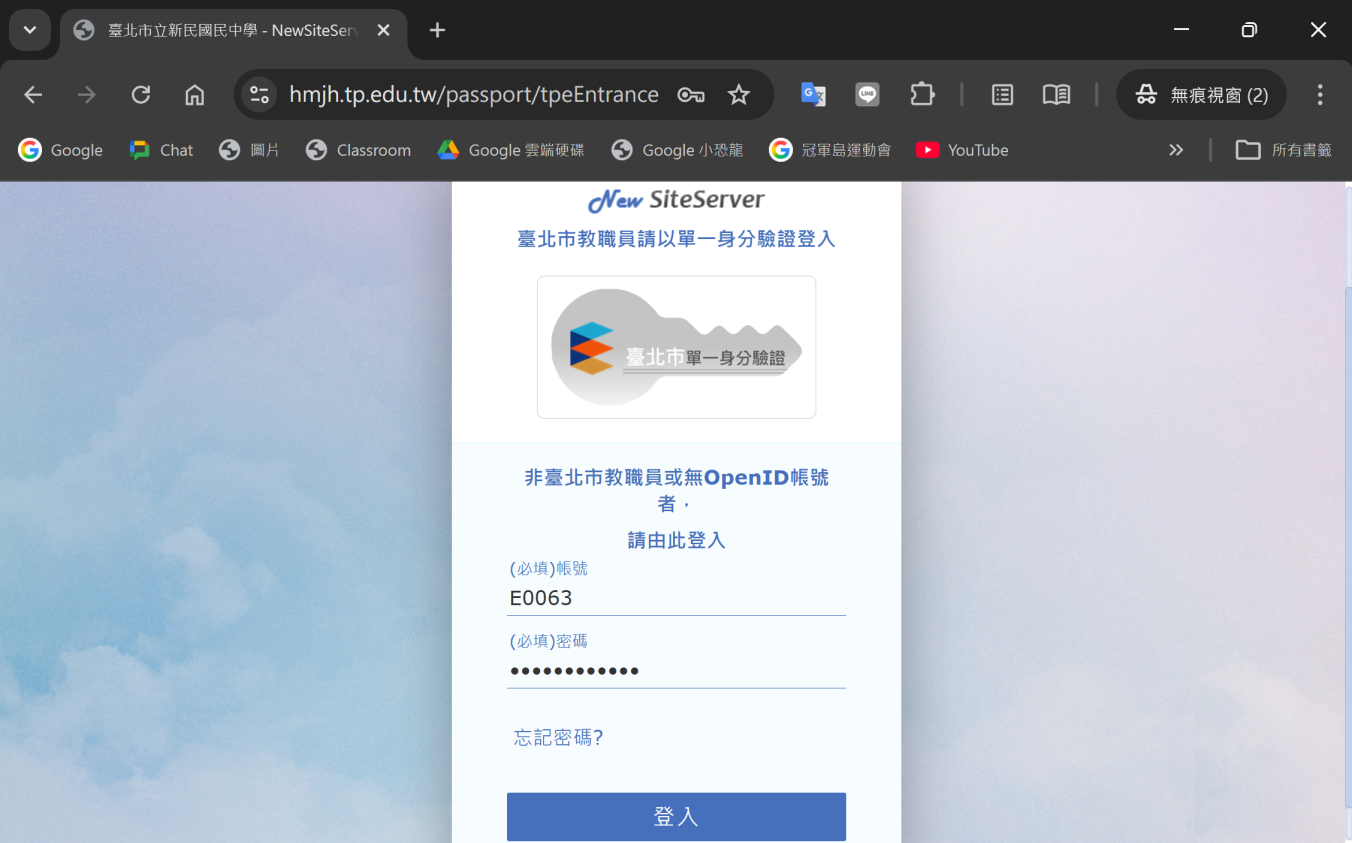Click the 無痕視窗 (2) incognito indicator
Viewport: 1352px width, 843px height.
point(1201,95)
